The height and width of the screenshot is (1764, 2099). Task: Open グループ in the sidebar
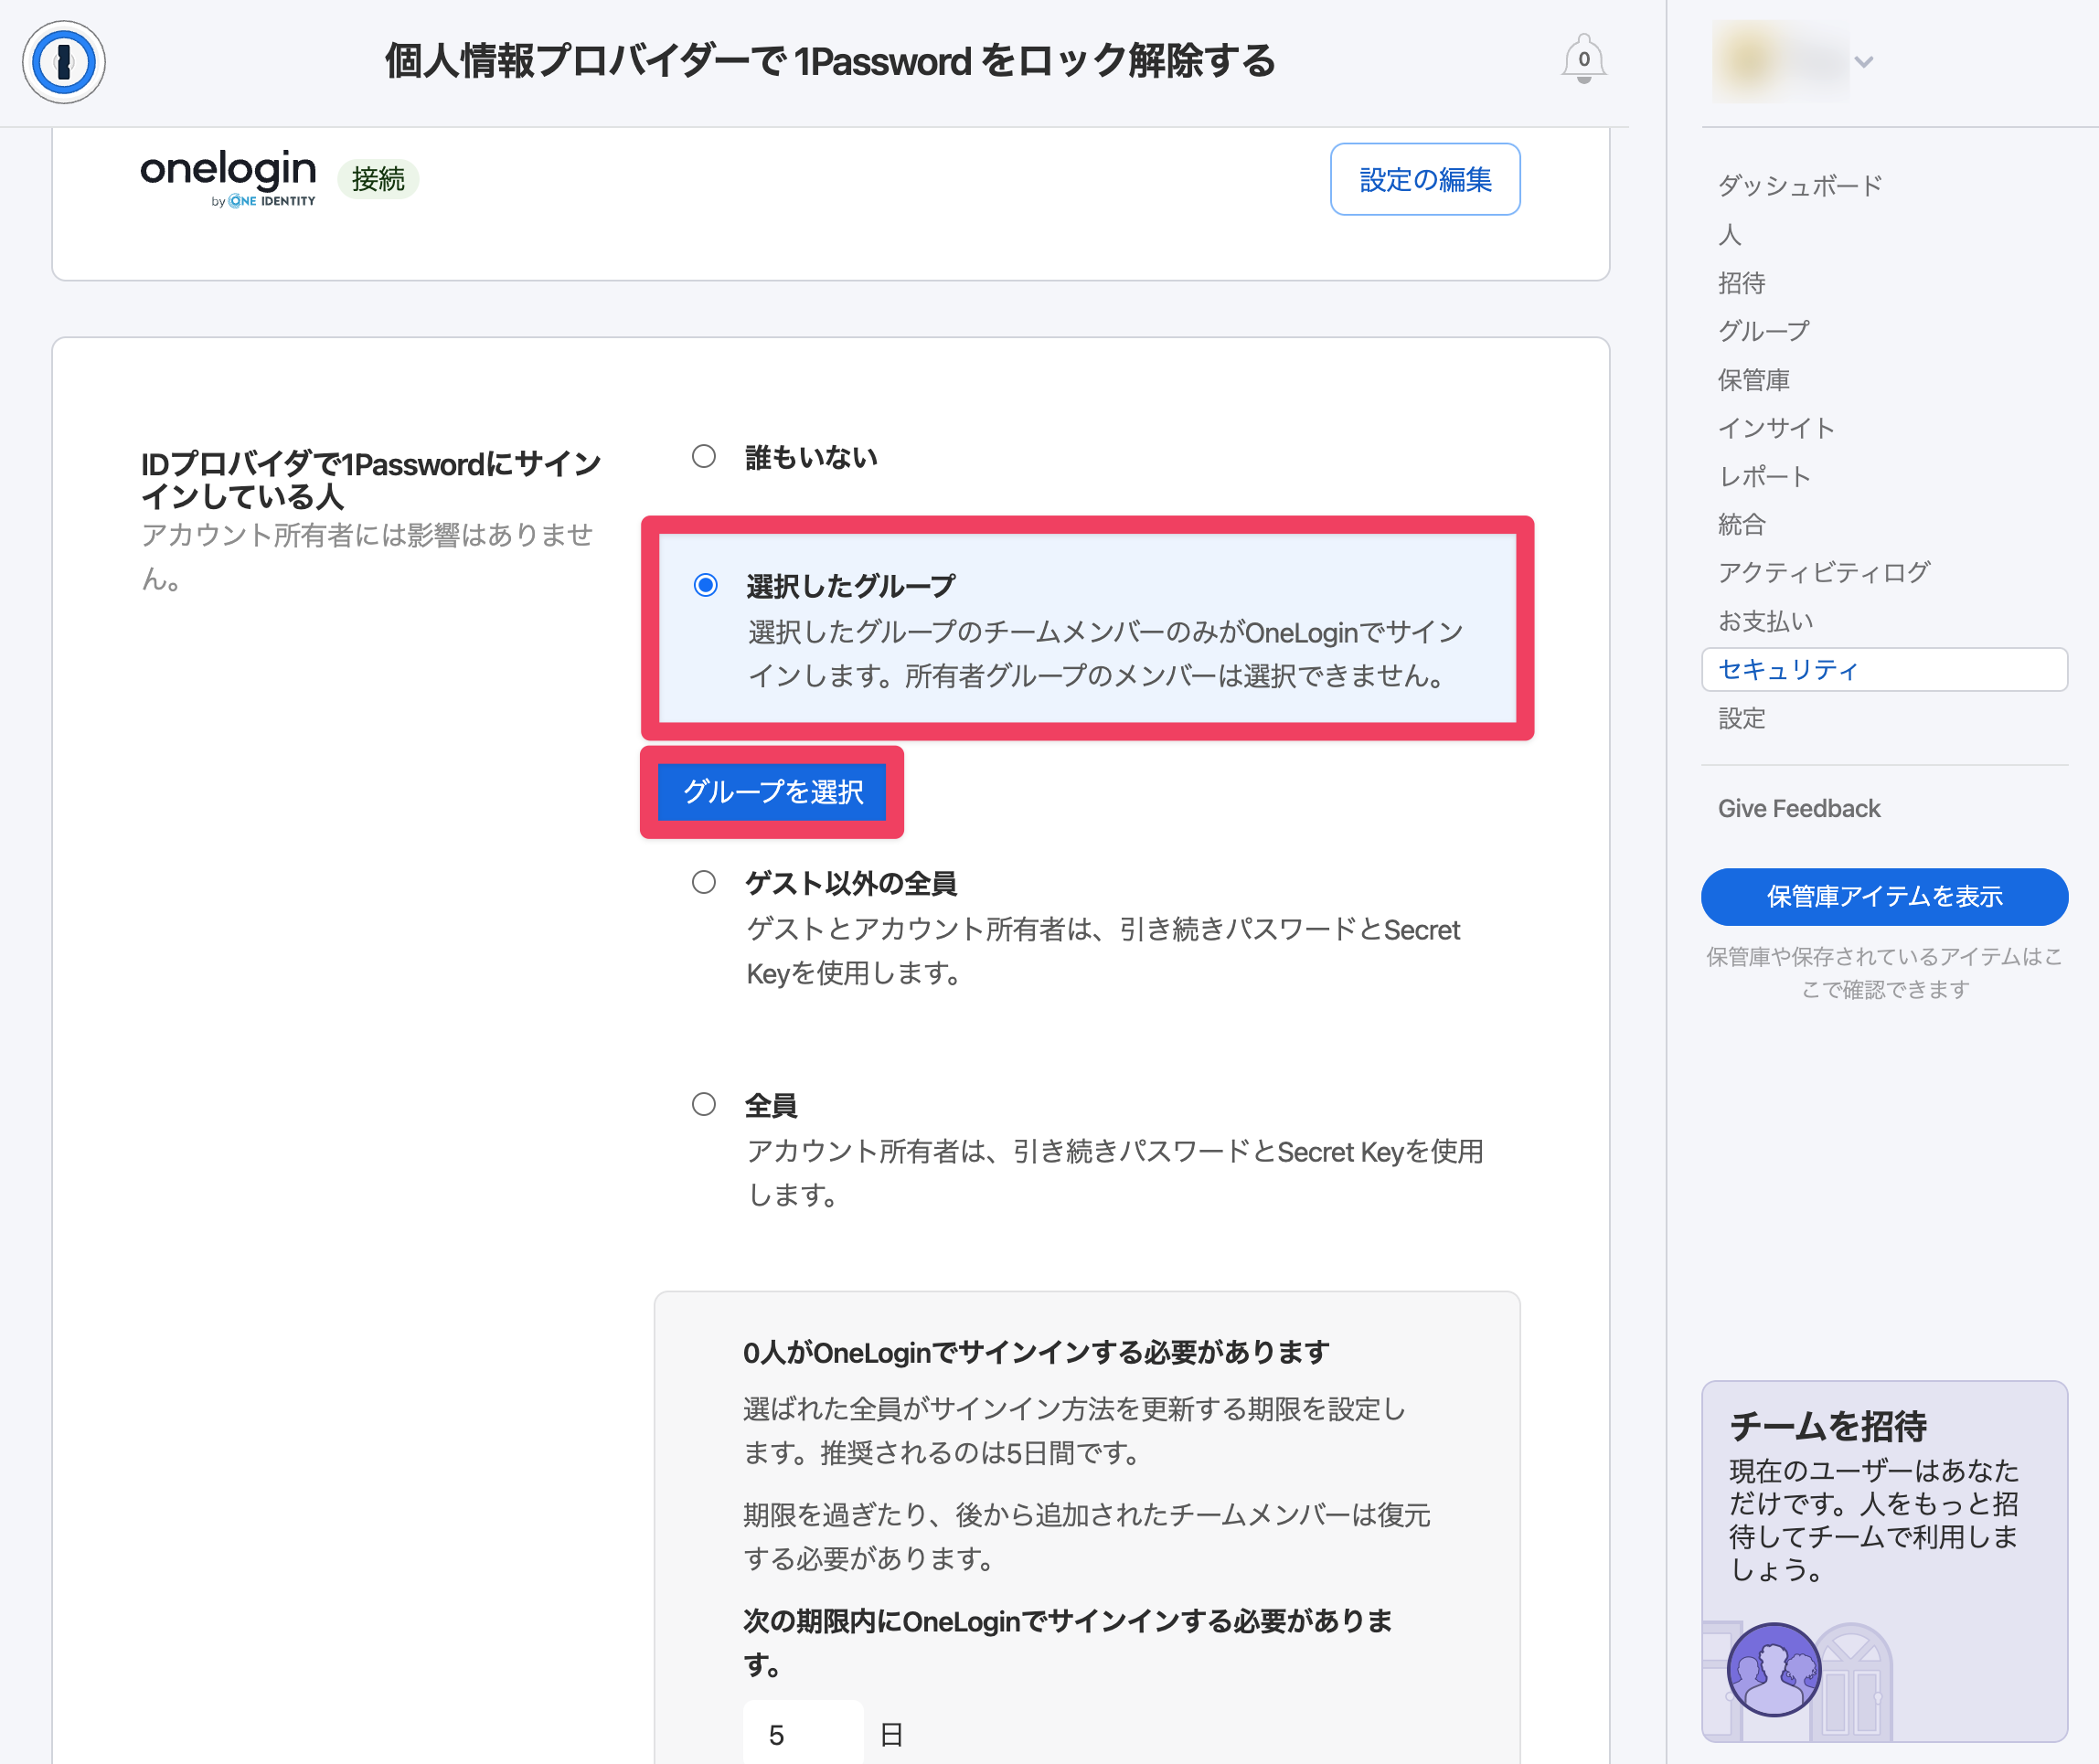click(1763, 331)
